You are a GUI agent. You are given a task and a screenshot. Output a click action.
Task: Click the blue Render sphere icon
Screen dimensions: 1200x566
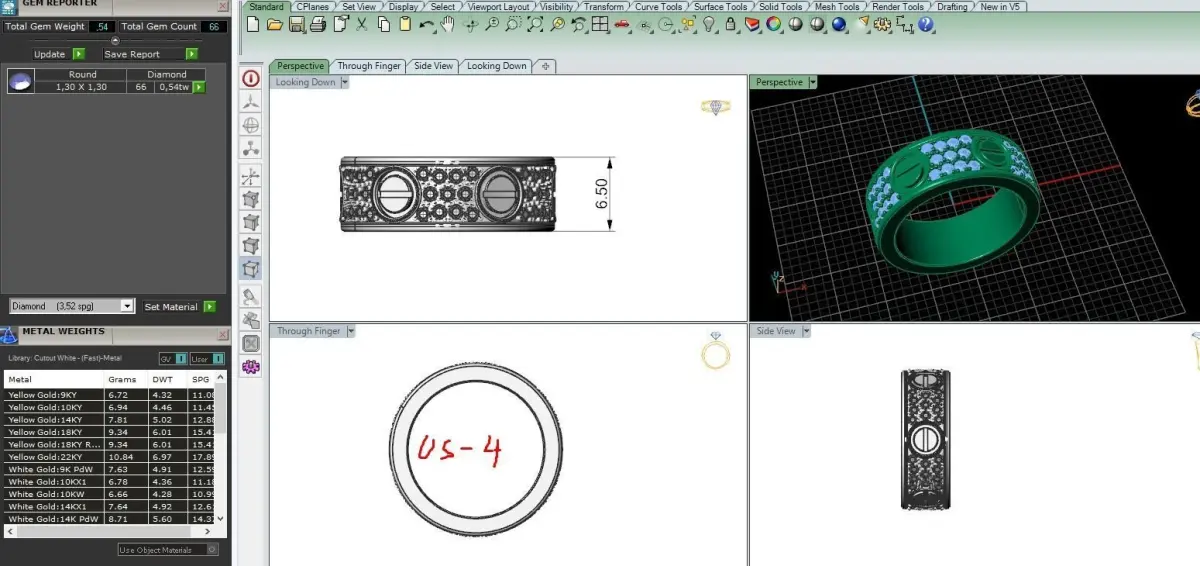pos(839,24)
